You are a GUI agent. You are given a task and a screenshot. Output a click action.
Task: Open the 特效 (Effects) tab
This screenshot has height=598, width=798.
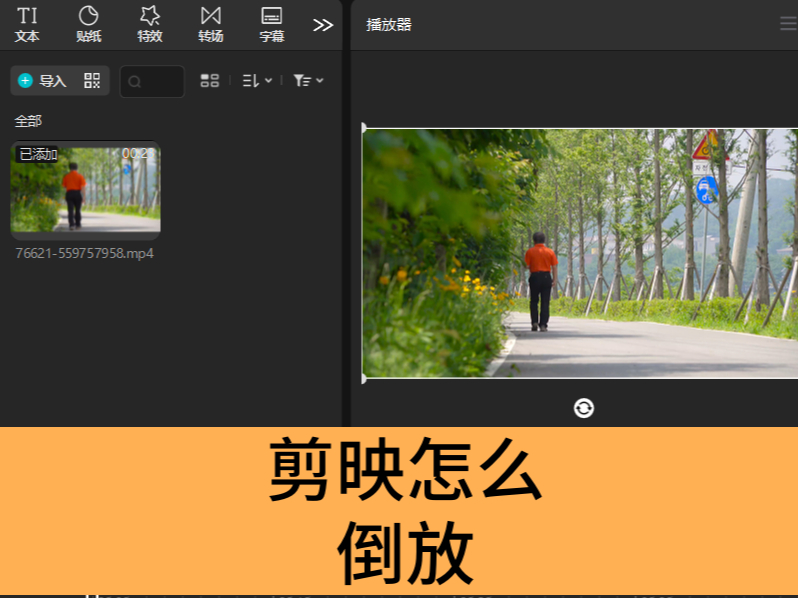click(150, 24)
